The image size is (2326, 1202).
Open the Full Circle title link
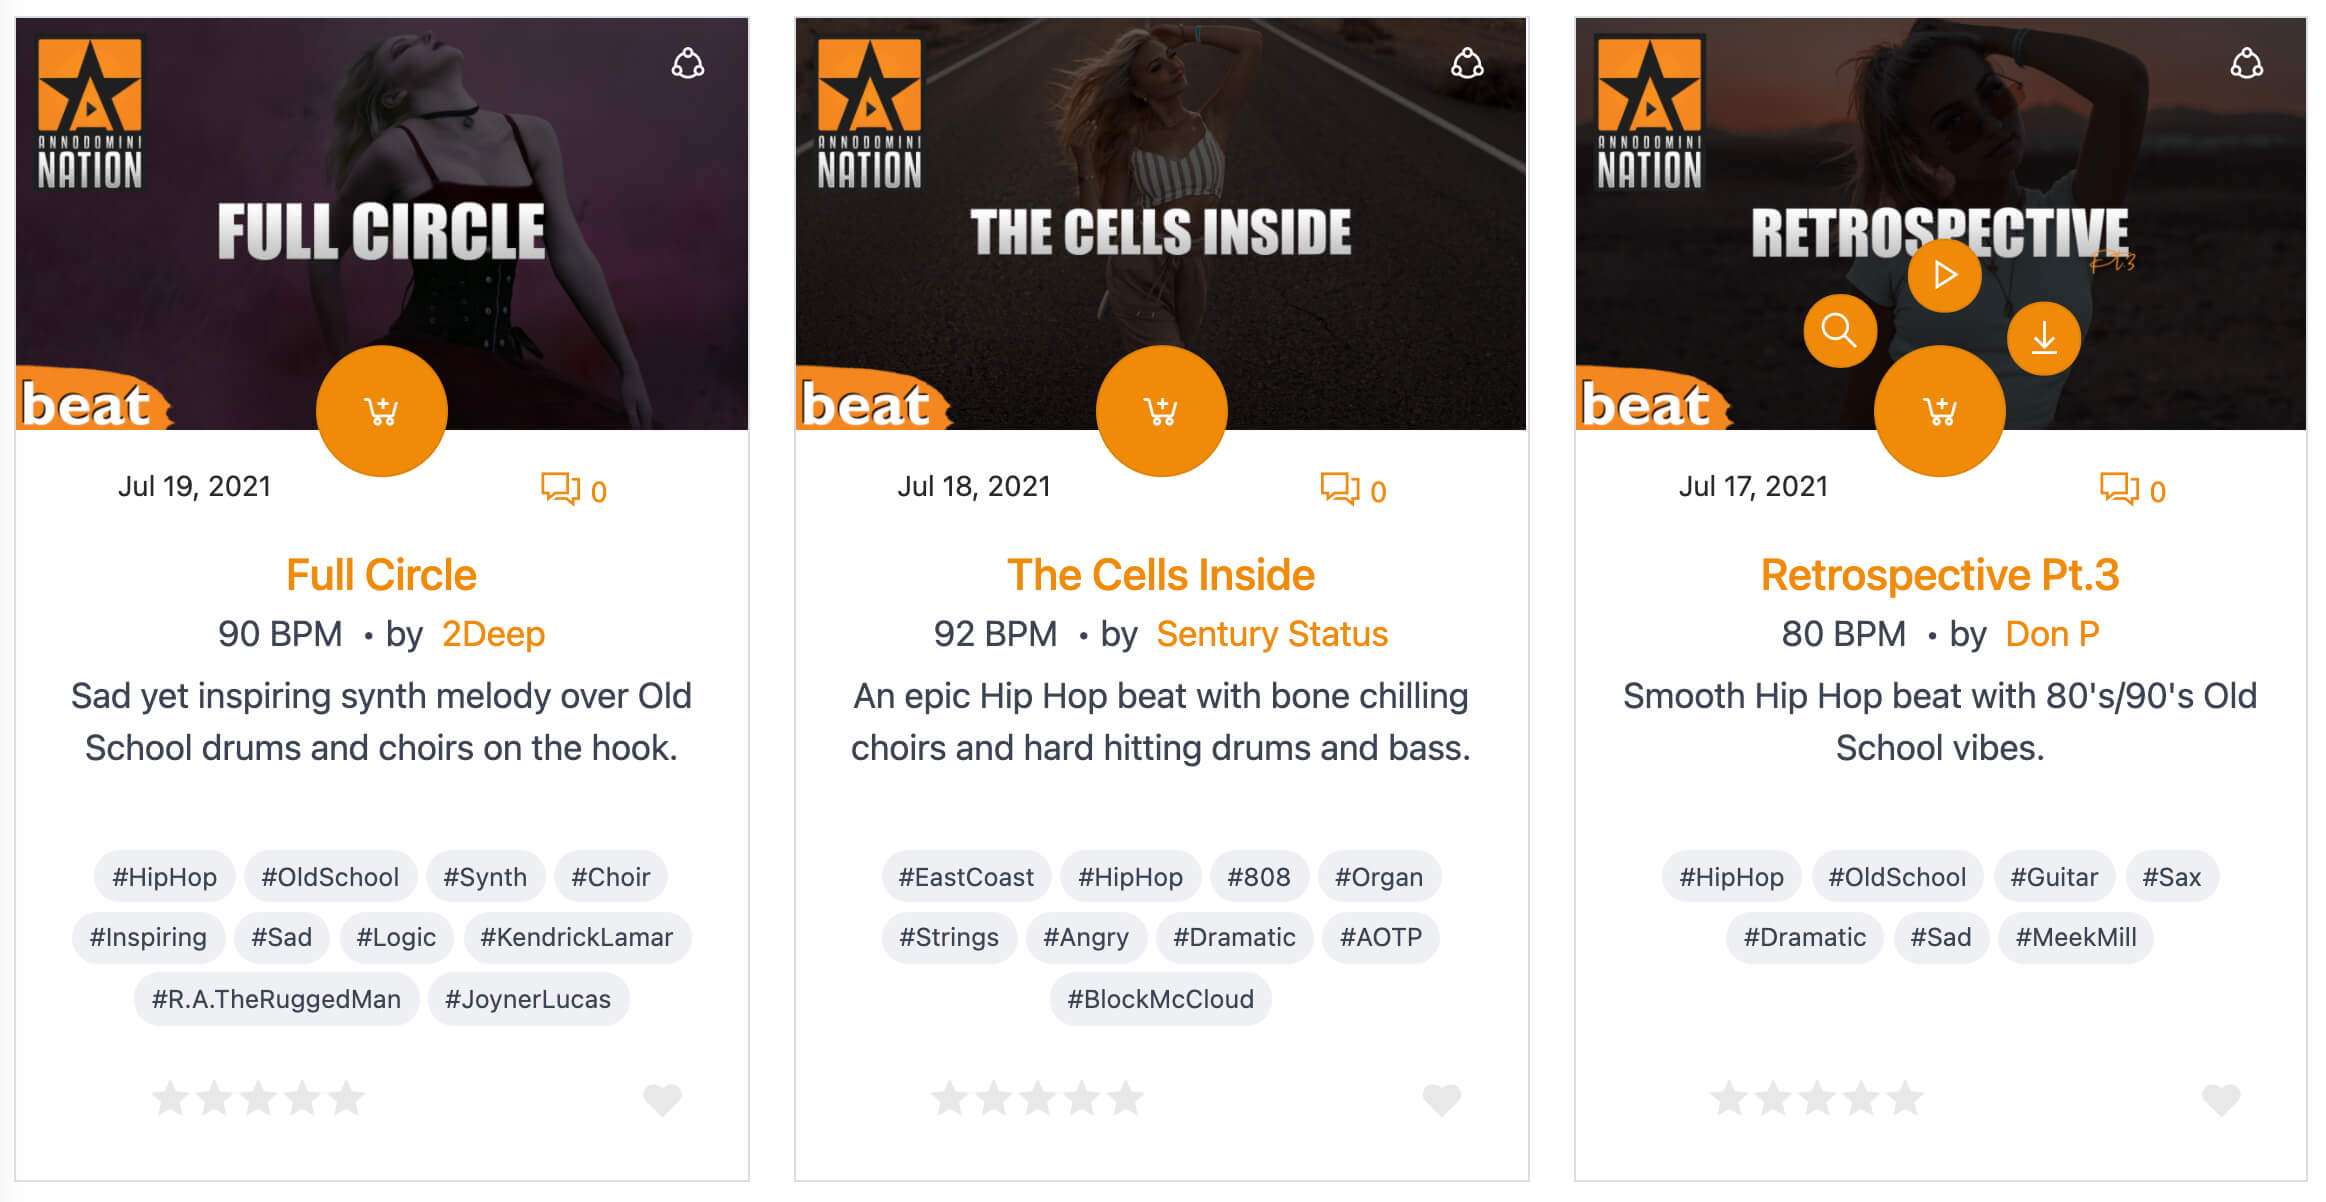(x=381, y=575)
